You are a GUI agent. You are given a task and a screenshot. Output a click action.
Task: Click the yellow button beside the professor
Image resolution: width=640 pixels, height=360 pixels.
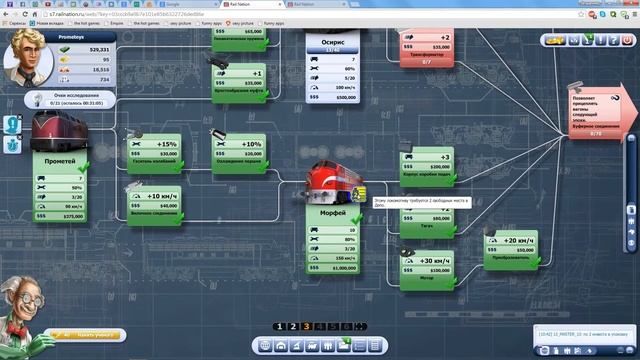tap(86, 335)
